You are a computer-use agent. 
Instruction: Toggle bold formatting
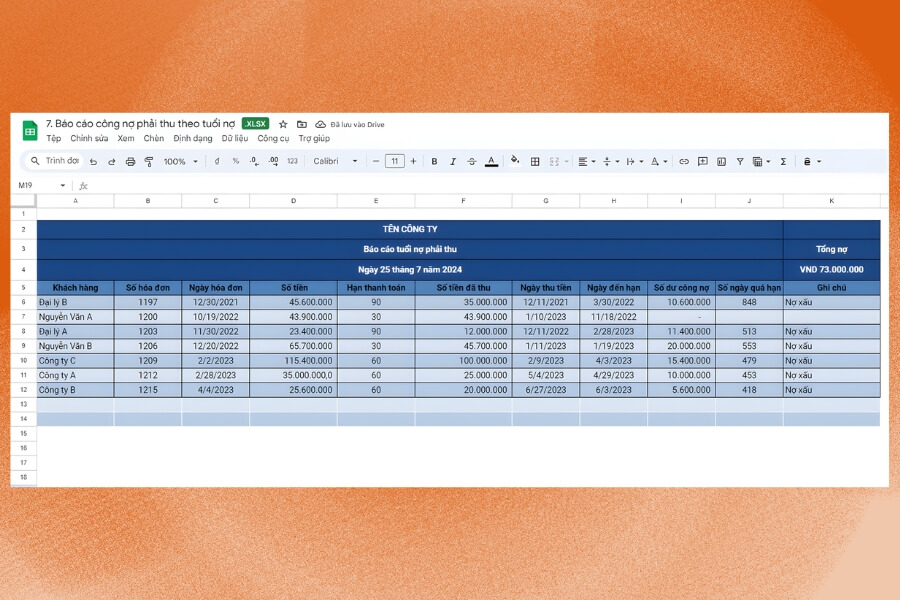coord(434,161)
